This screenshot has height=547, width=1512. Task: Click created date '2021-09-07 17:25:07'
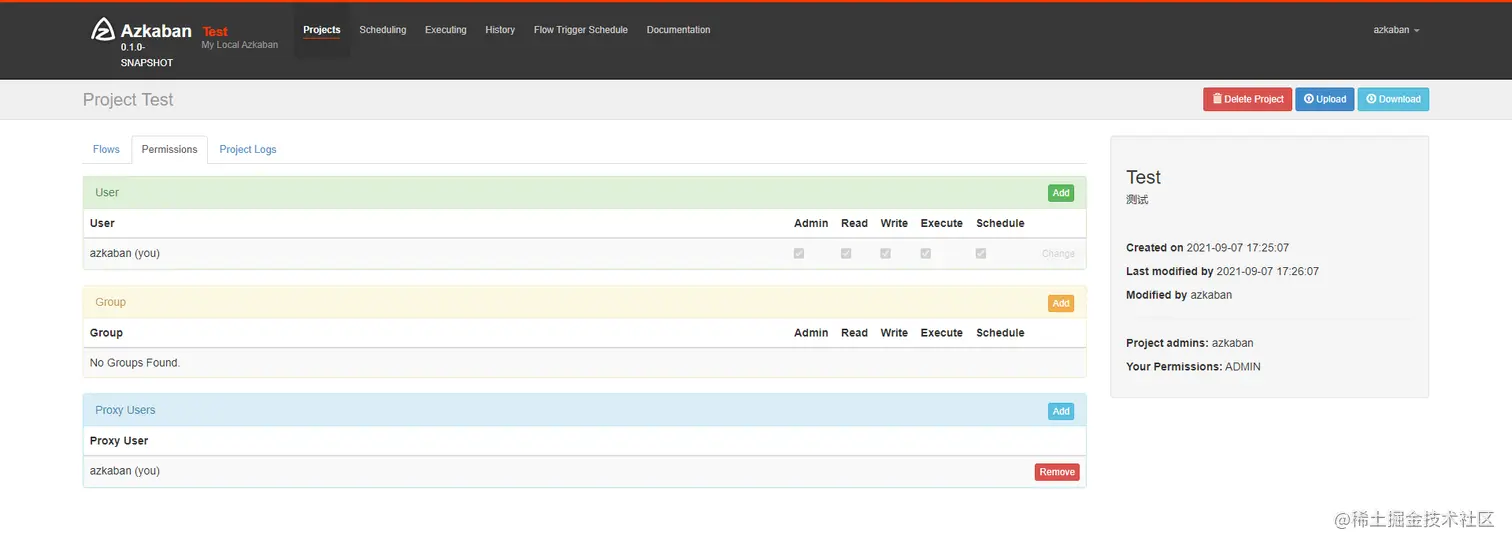[x=1238, y=247]
